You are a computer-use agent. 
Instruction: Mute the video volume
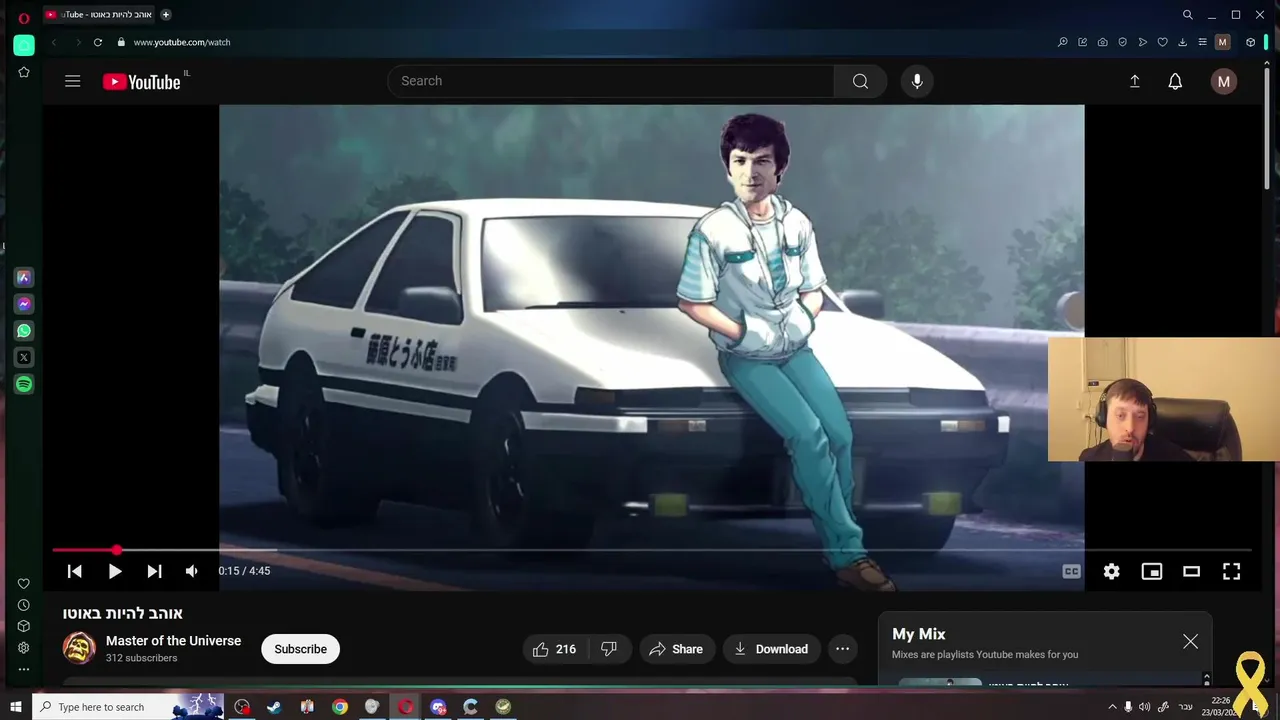[192, 571]
